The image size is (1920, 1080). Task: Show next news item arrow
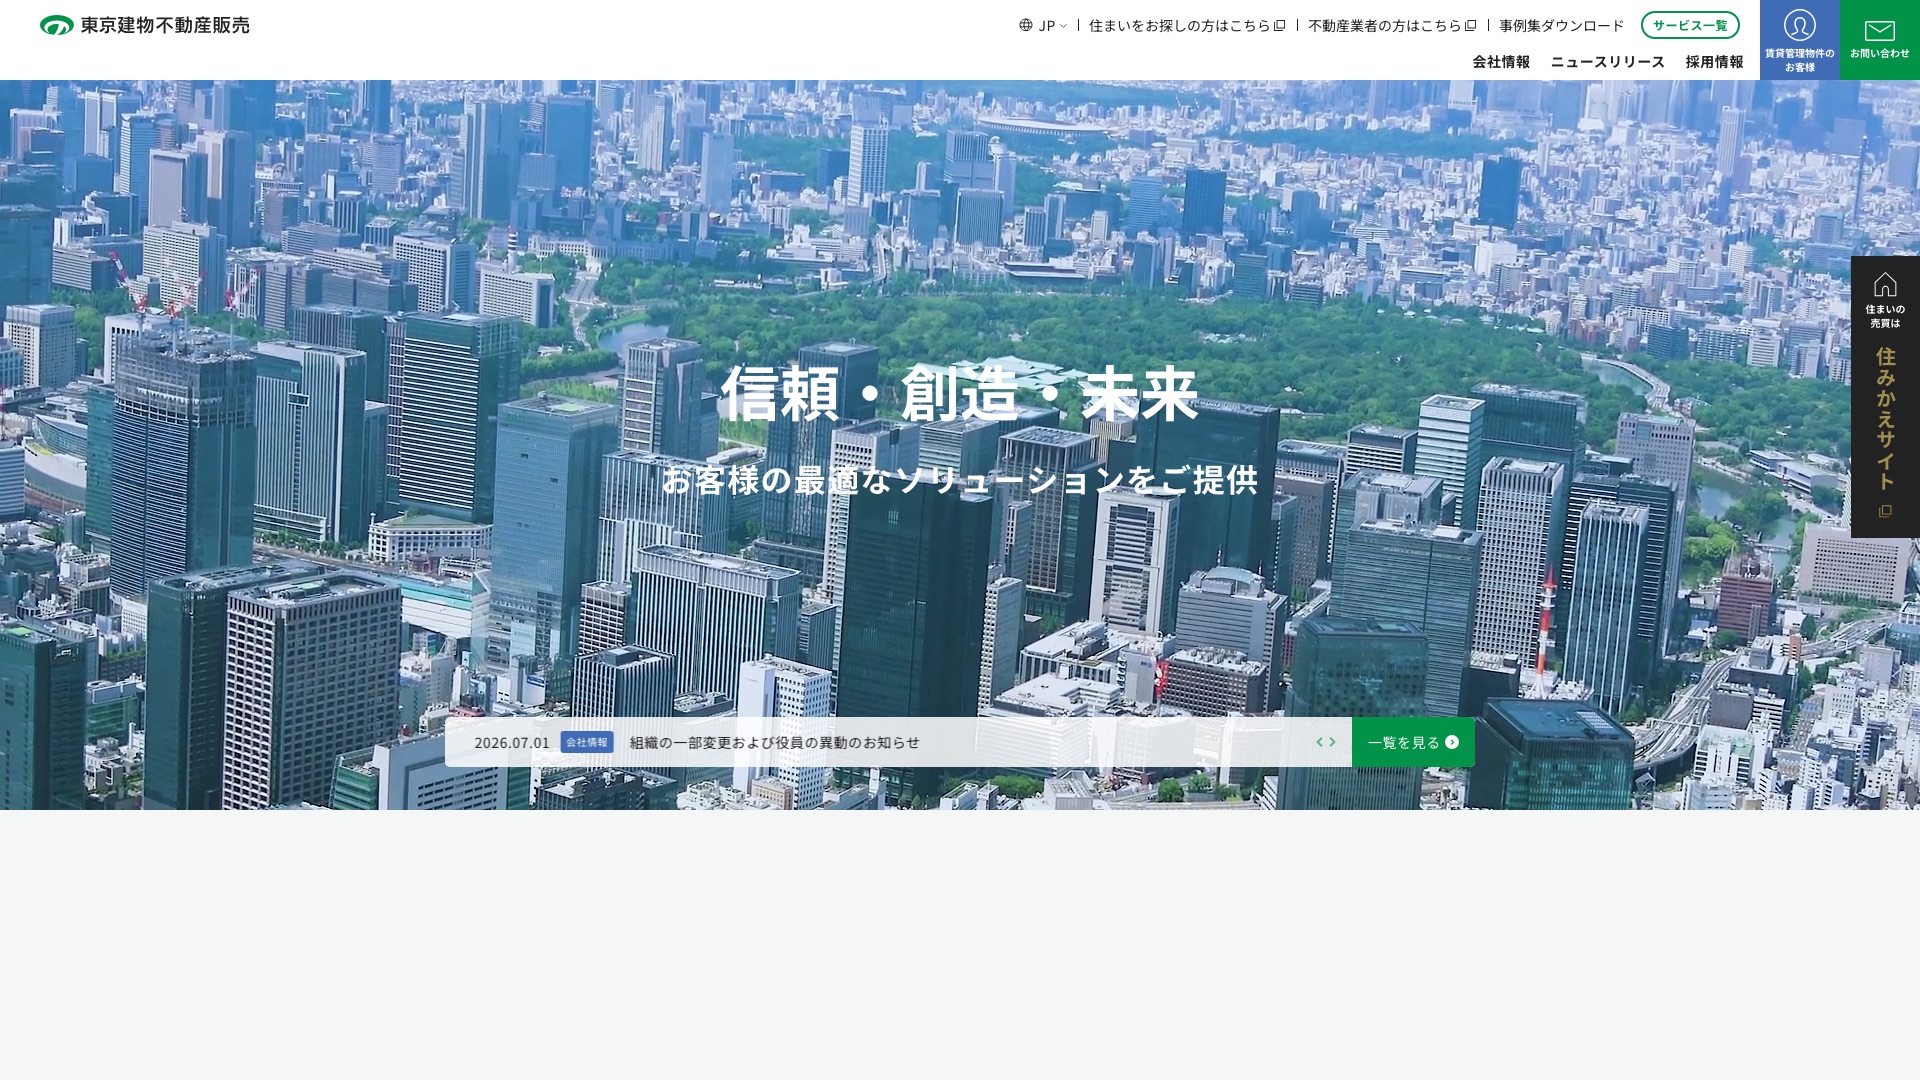point(1332,742)
